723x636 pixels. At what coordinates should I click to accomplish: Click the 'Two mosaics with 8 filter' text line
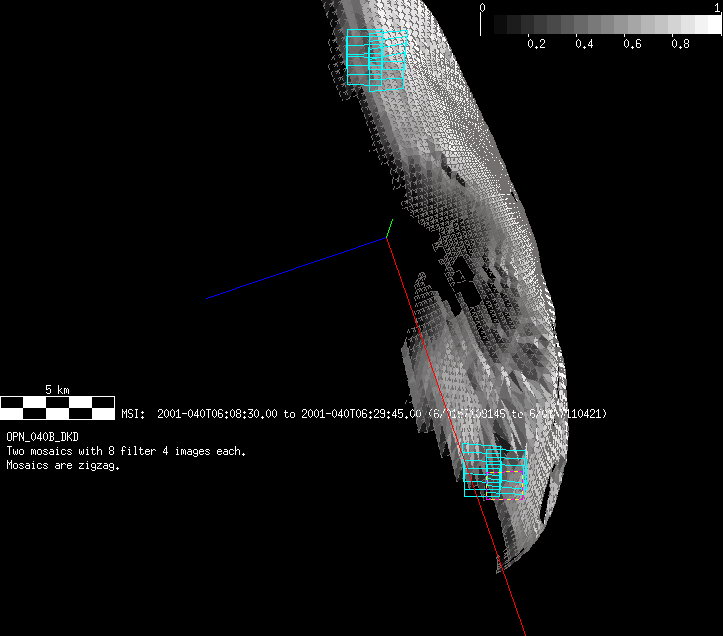pos(126,452)
